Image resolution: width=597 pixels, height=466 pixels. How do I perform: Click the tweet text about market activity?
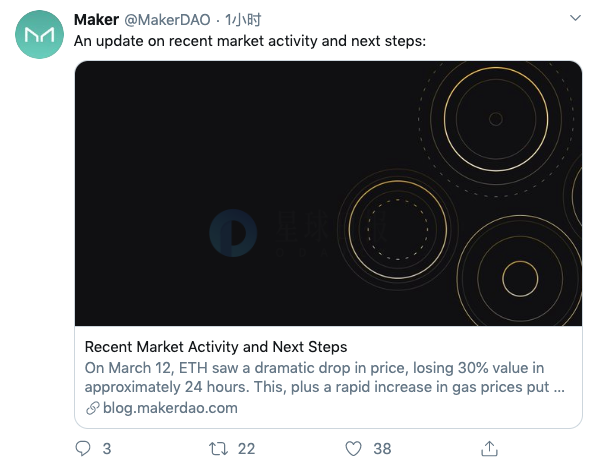pyautogui.click(x=250, y=41)
